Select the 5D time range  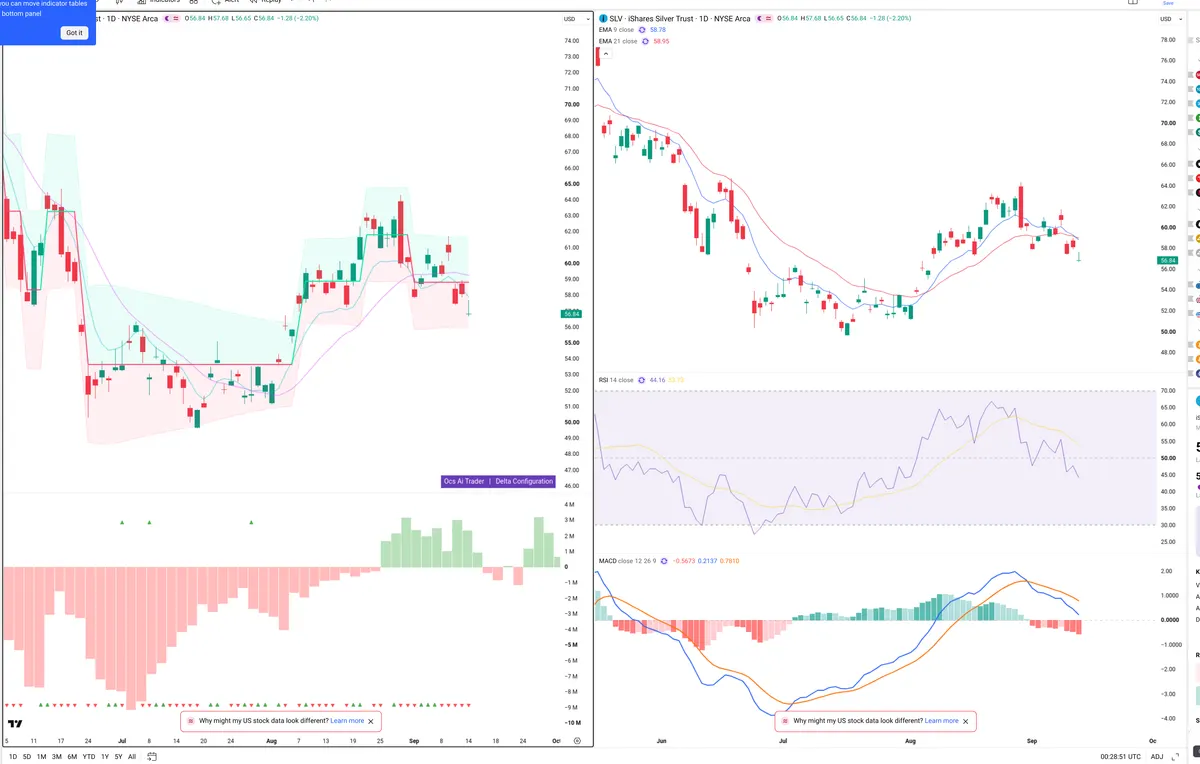(26, 757)
